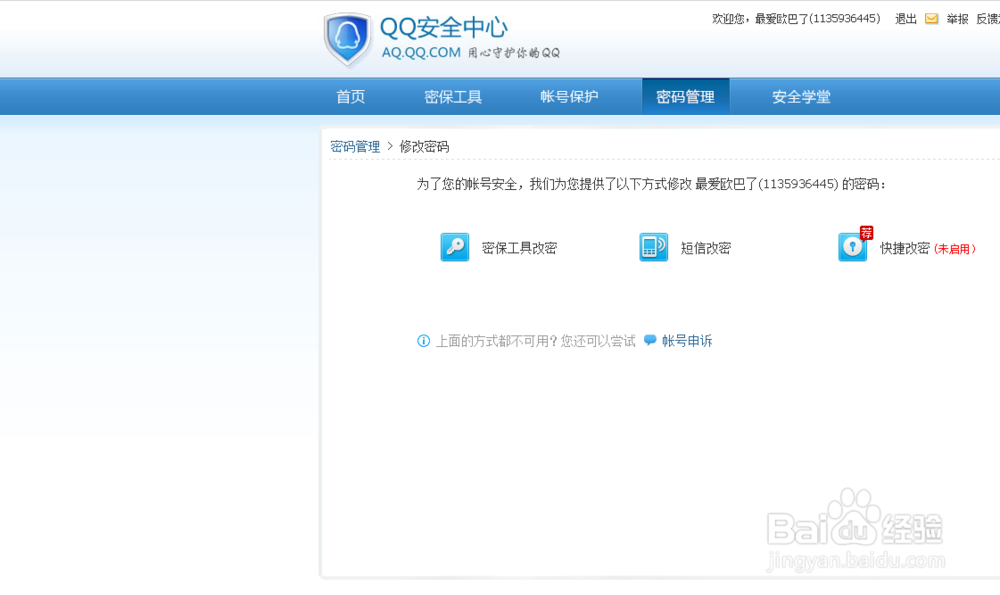
Task: Click the QQ Security Center shield logo
Action: click(x=348, y=40)
